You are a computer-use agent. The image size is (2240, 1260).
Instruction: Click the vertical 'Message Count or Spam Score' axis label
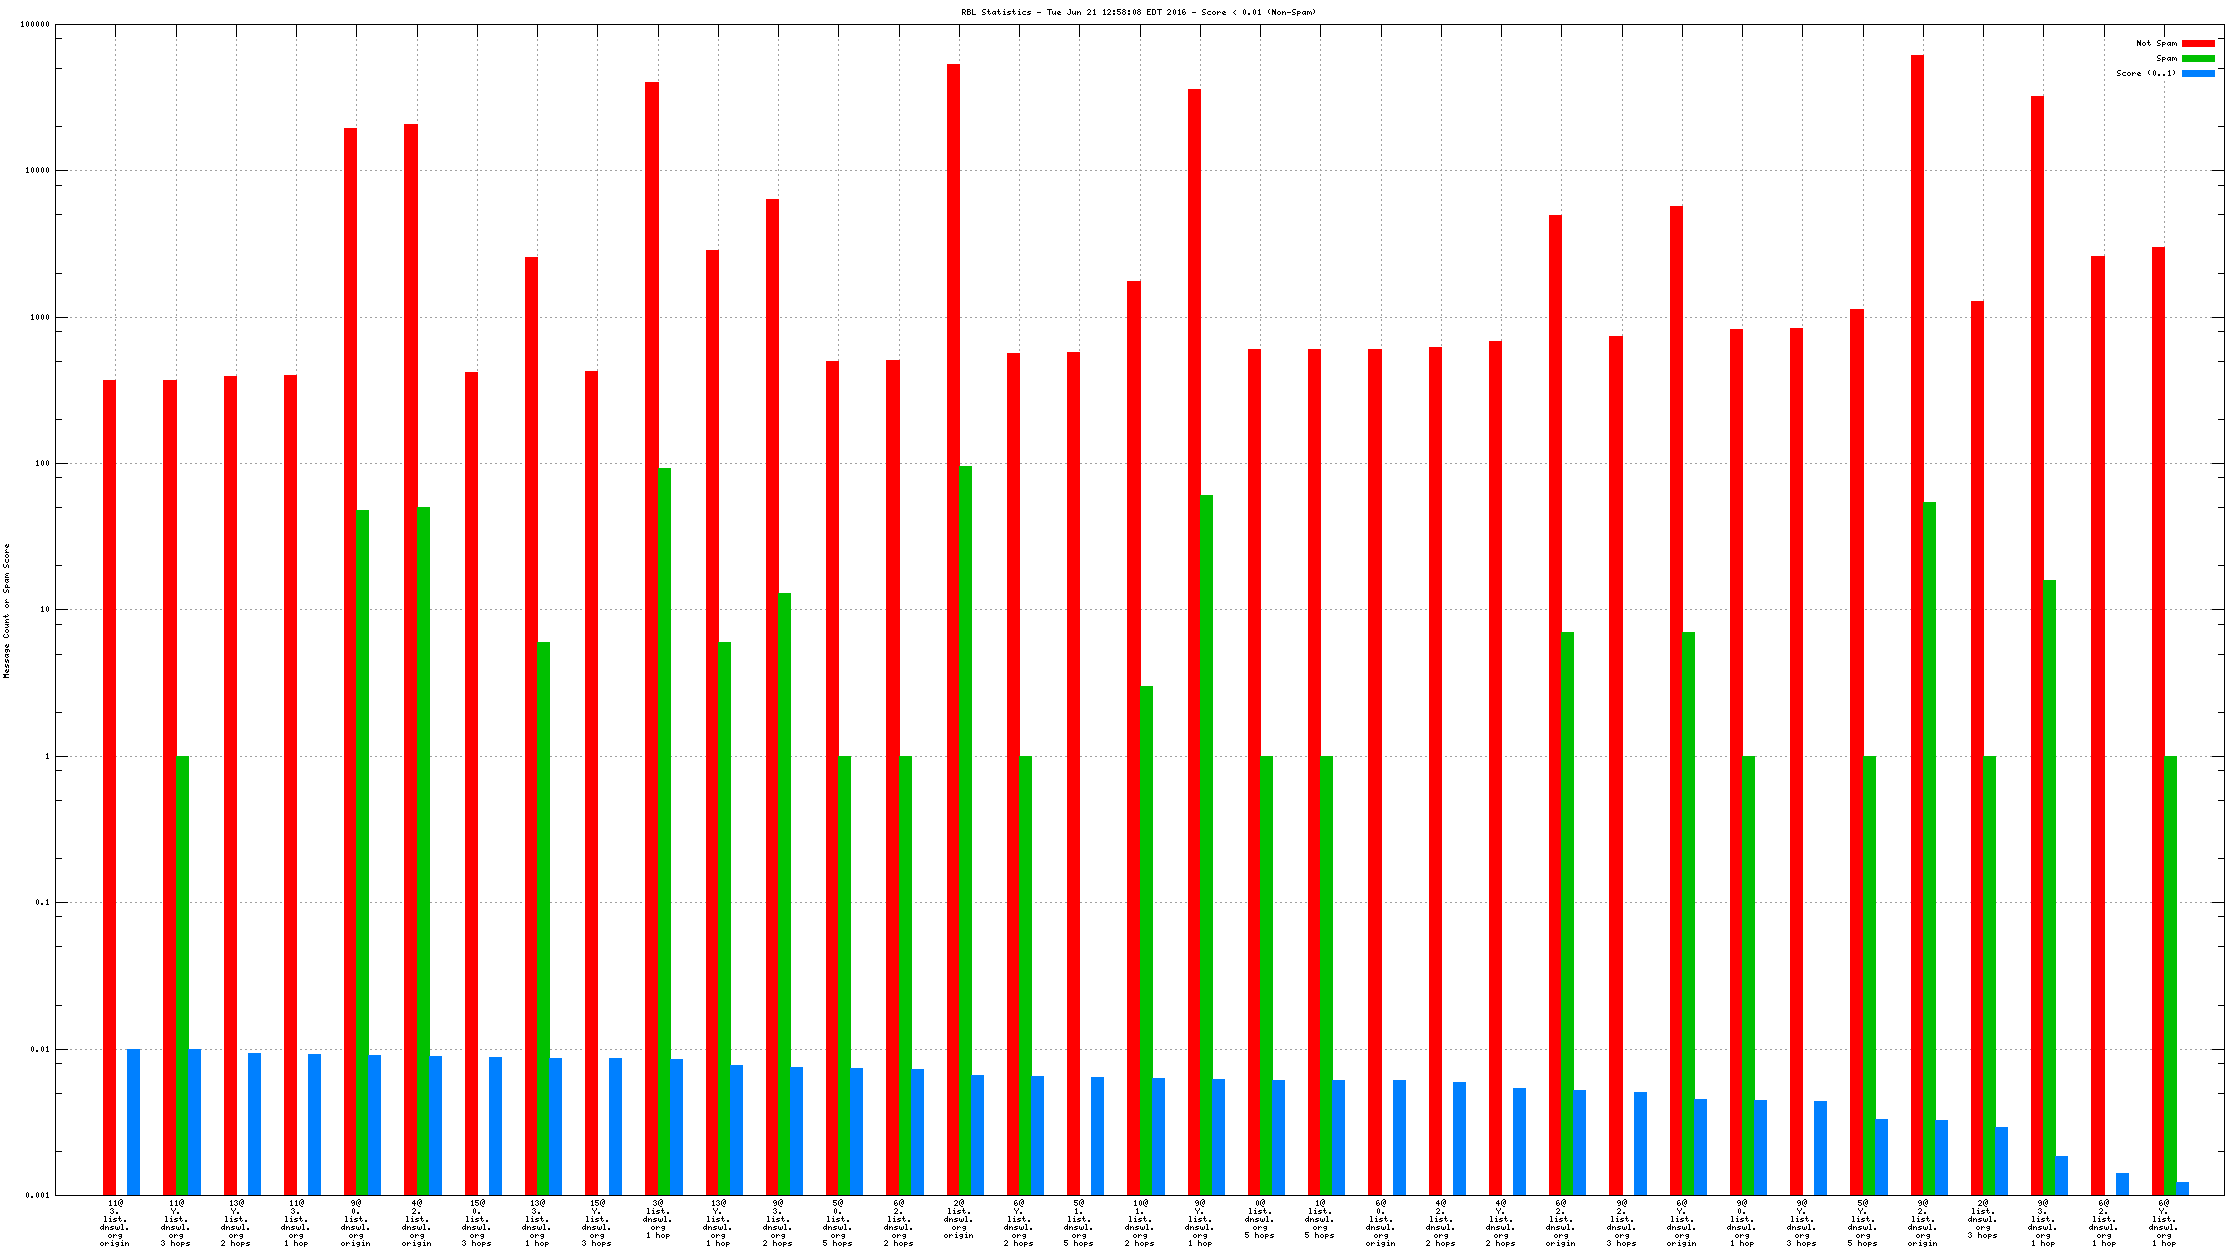[x=6, y=611]
